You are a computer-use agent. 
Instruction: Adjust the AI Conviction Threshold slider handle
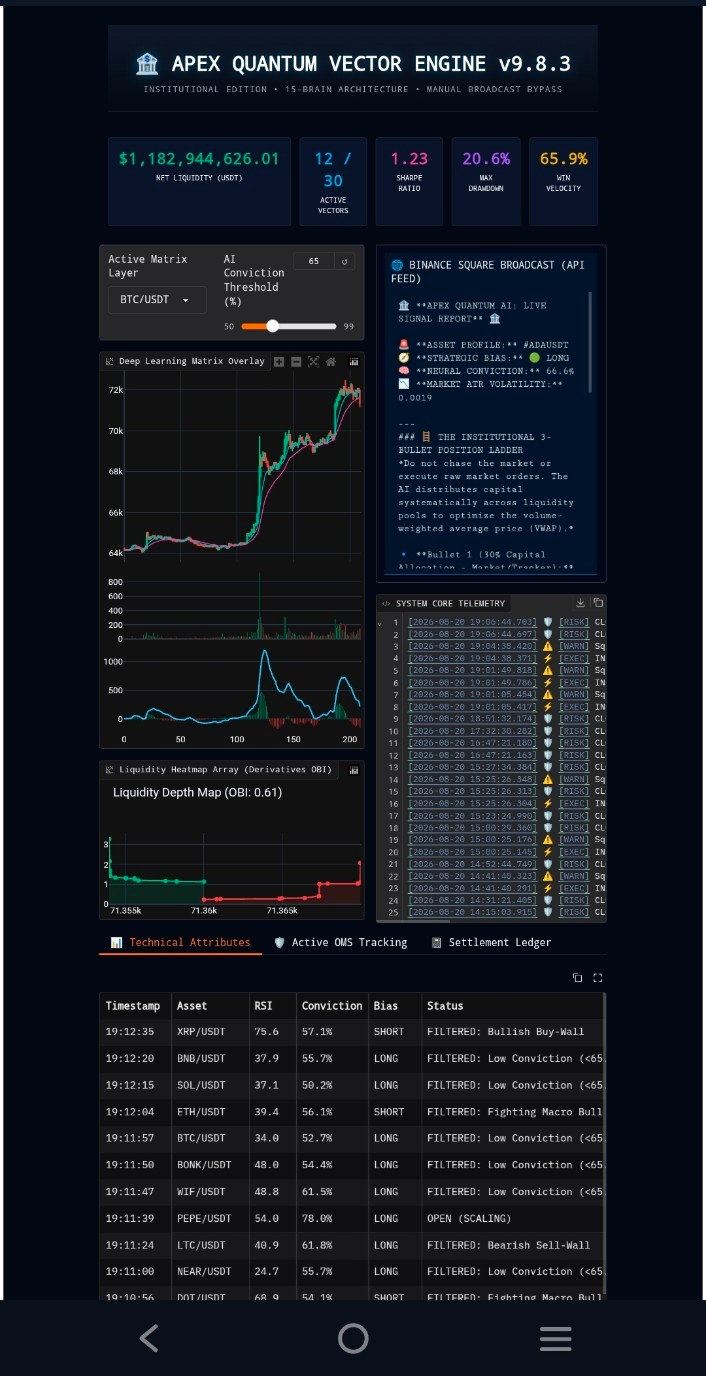pos(272,326)
